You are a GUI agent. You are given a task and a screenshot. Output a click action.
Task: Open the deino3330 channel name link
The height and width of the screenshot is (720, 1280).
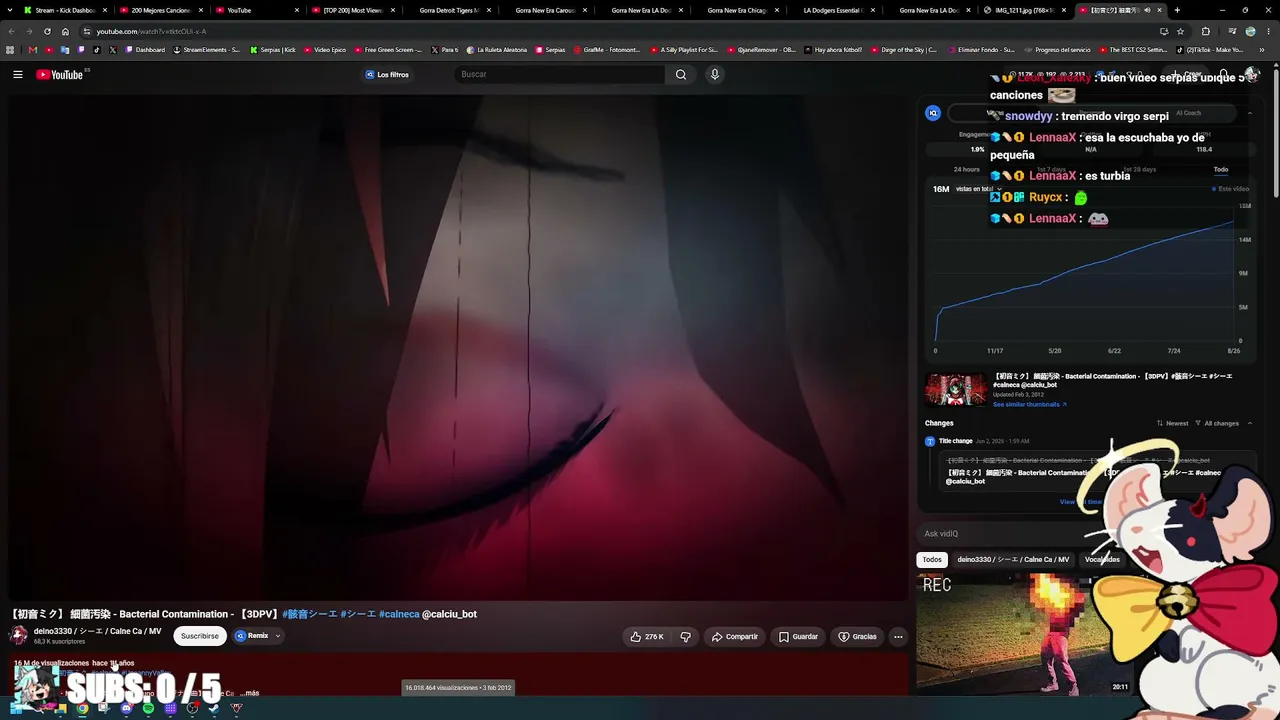(x=97, y=631)
